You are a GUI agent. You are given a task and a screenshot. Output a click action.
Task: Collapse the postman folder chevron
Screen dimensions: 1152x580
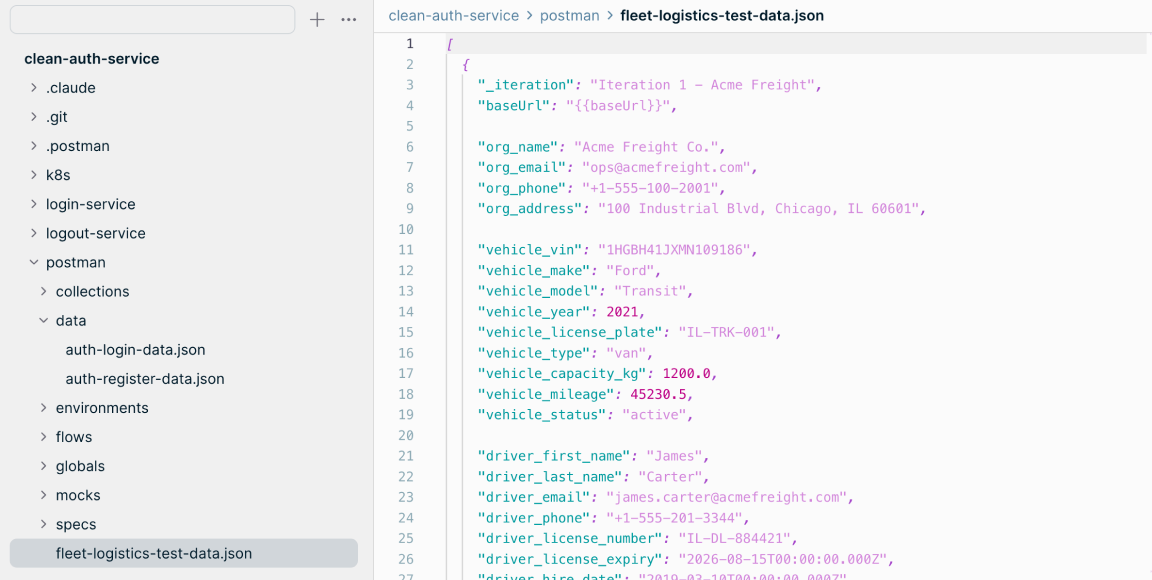(34, 262)
